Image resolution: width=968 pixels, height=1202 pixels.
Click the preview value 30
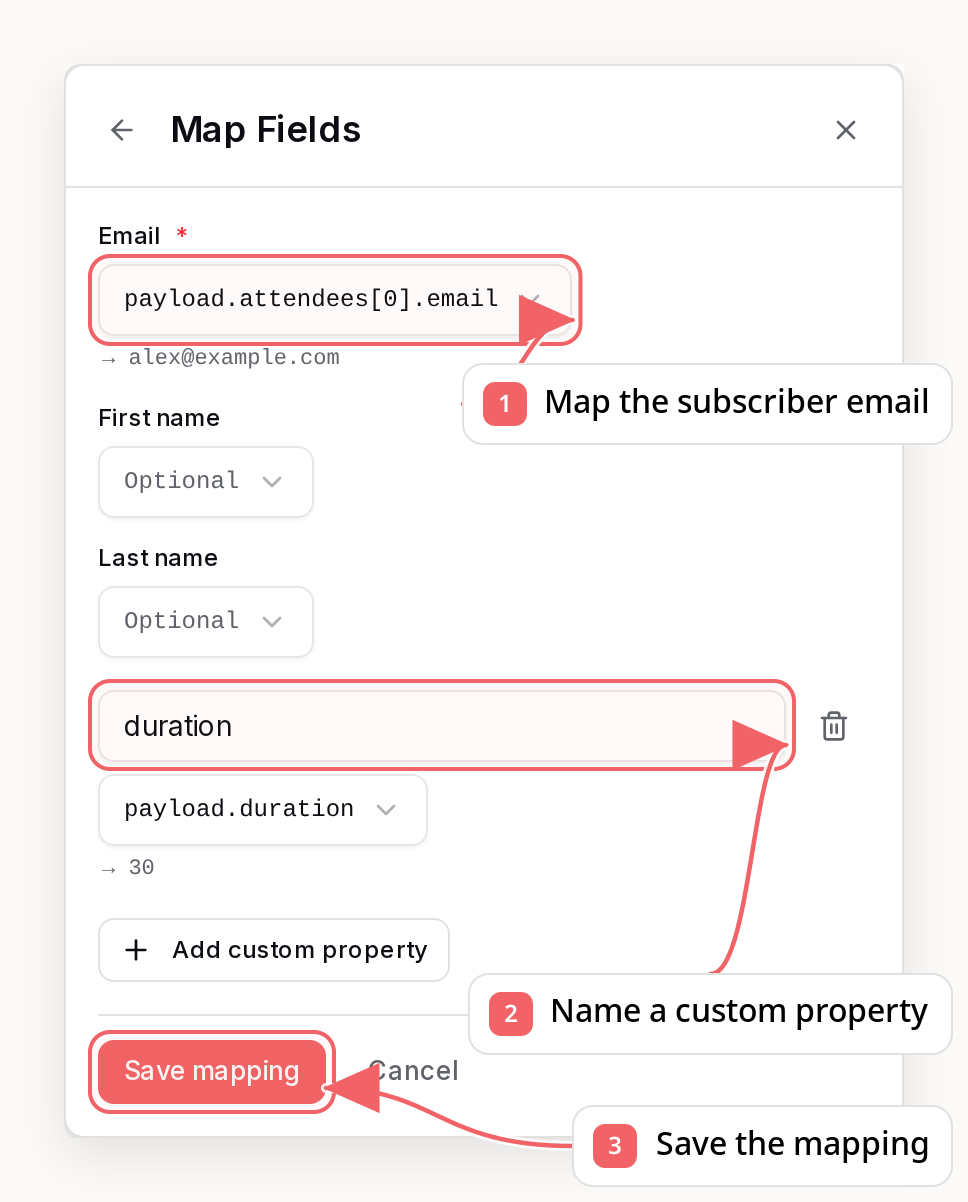click(x=141, y=868)
